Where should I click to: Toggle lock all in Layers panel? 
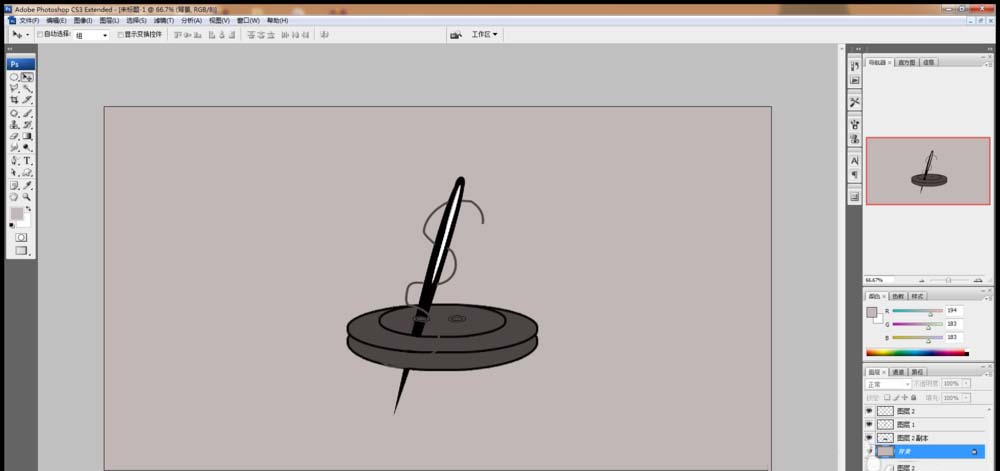tap(913, 398)
